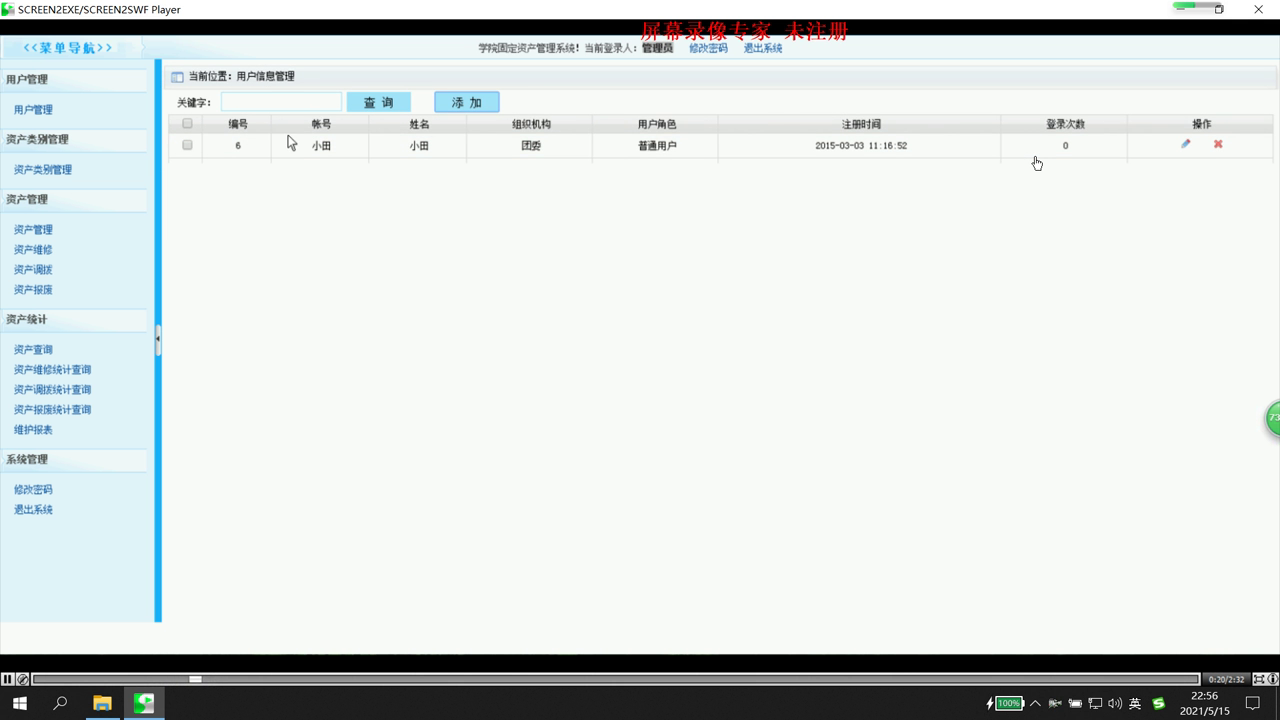Screen dimensions: 1280x720
Task: Tick the select-all checkbox in the table header
Action: (187, 124)
